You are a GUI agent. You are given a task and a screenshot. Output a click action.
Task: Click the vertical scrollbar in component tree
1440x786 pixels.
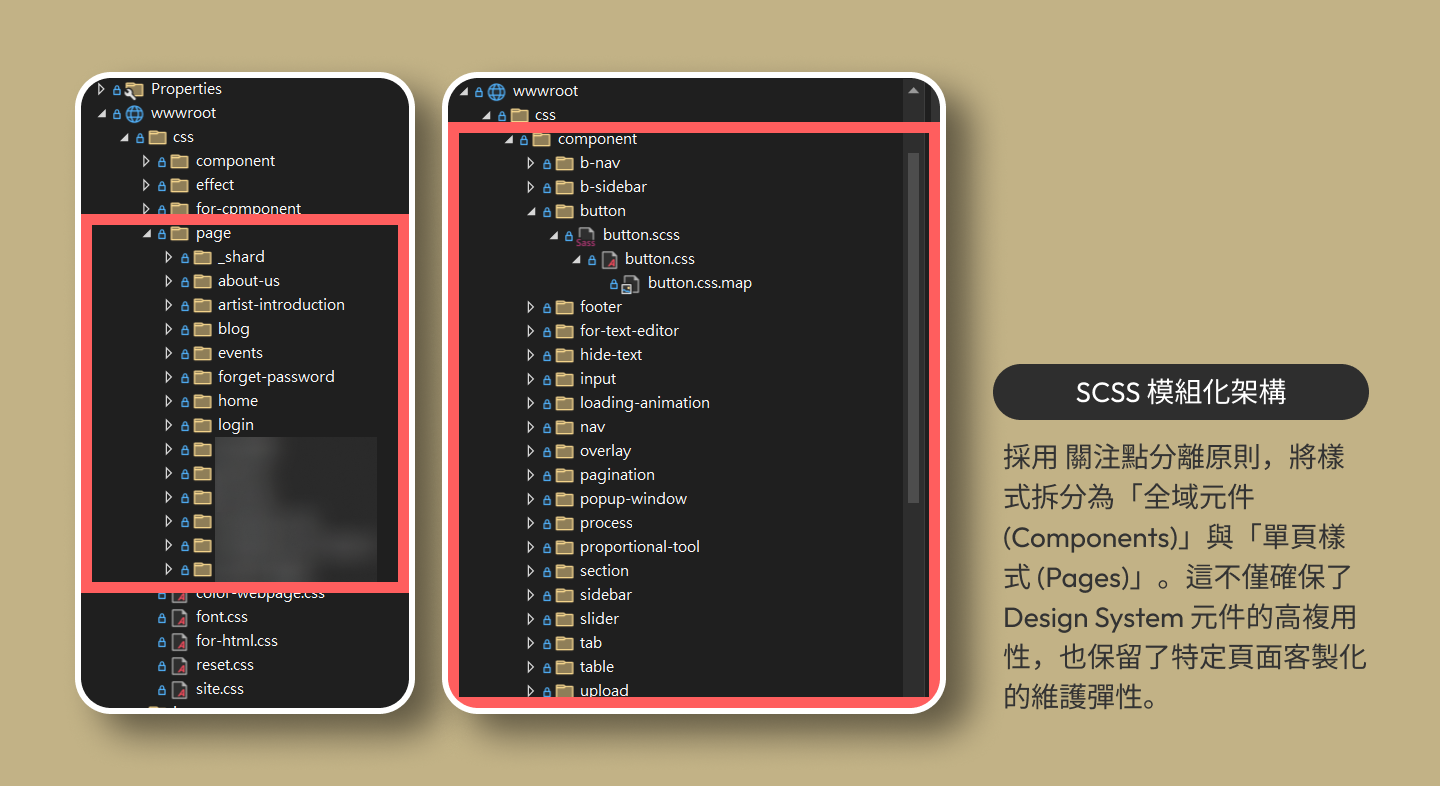tap(913, 328)
